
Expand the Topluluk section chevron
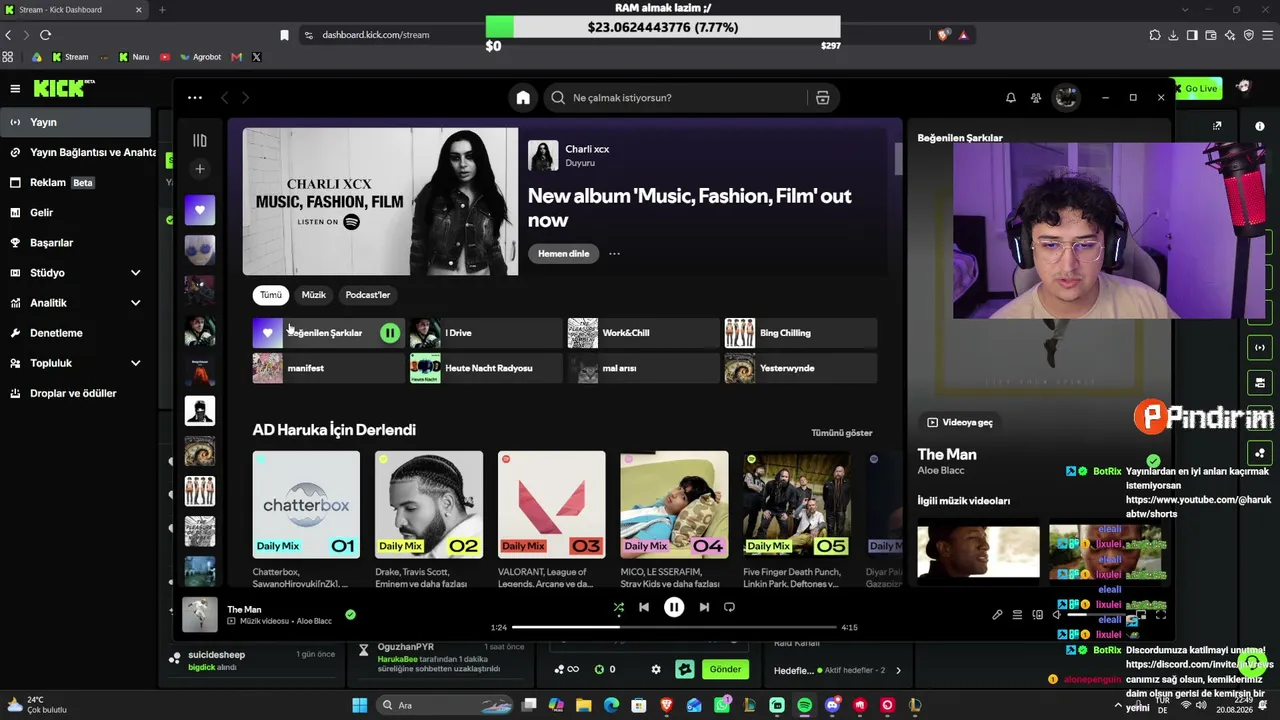(x=135, y=363)
